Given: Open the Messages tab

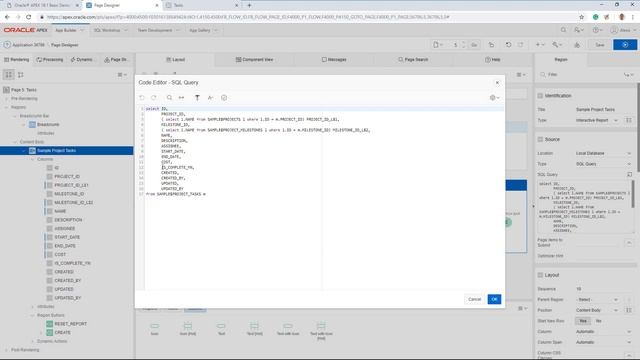Looking at the screenshot, I should (x=334, y=60).
